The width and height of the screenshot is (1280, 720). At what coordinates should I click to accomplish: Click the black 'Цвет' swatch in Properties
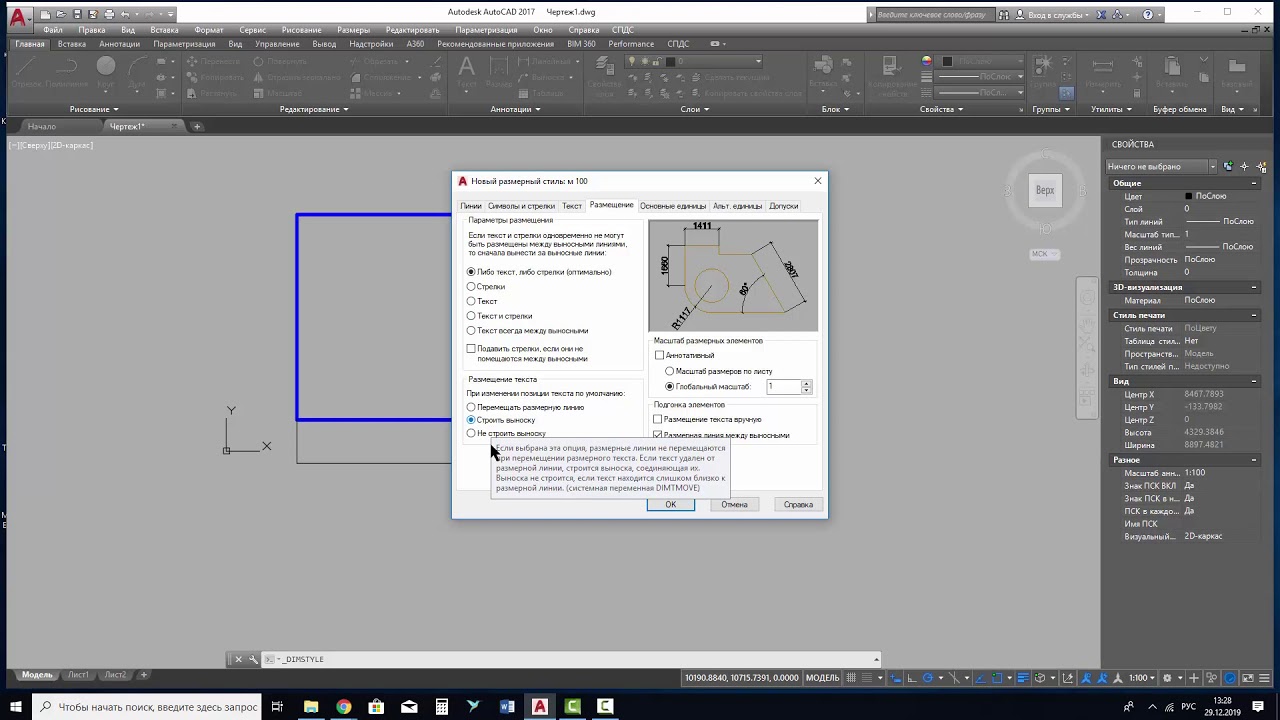[x=1189, y=197]
